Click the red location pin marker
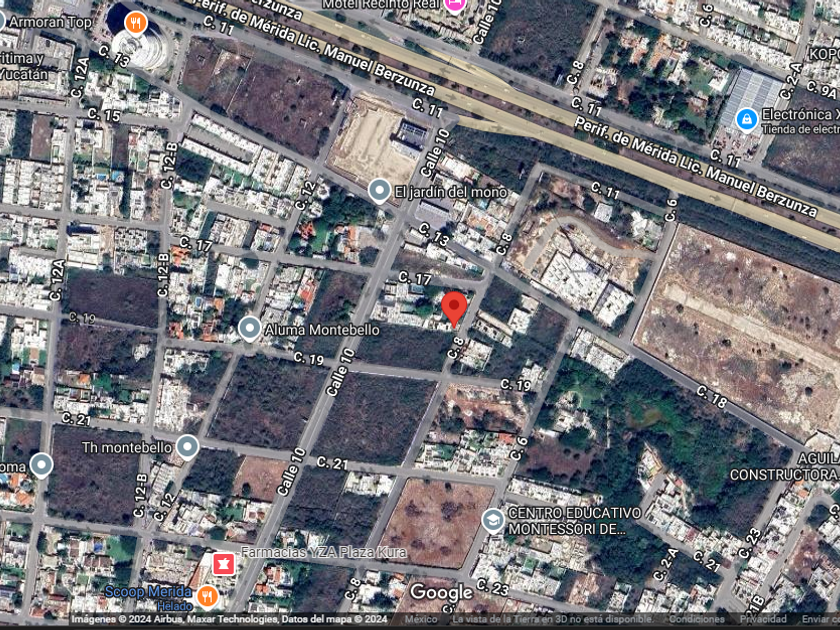The image size is (840, 630). 454,309
